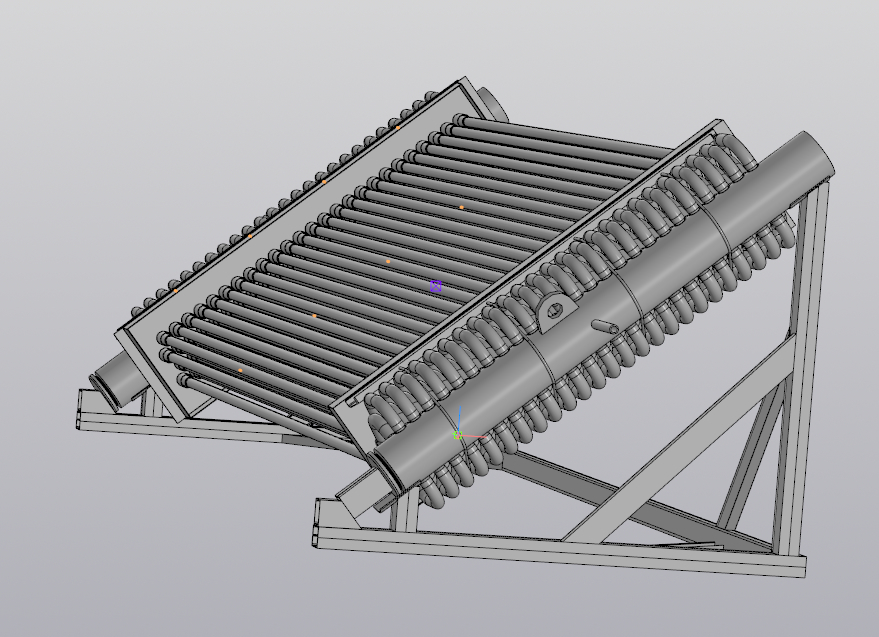
Task: Select the lifting lug on the header pipe
Action: [x=557, y=310]
